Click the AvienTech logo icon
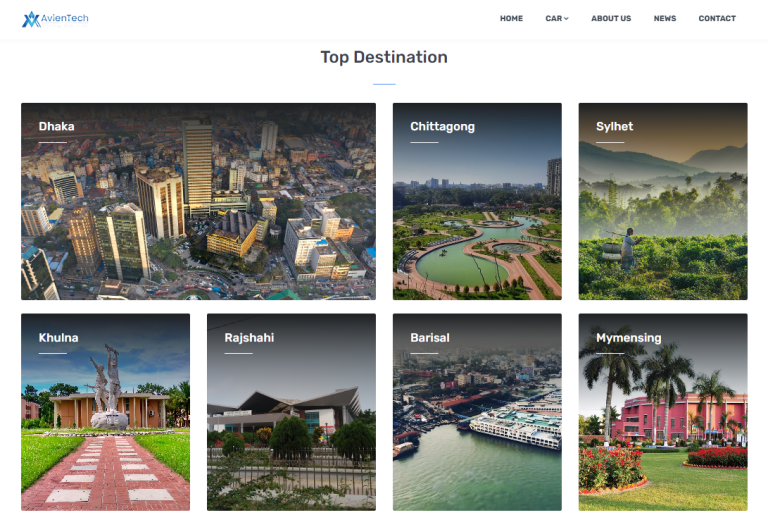Screen dimensions: 768x527 pos(31,19)
